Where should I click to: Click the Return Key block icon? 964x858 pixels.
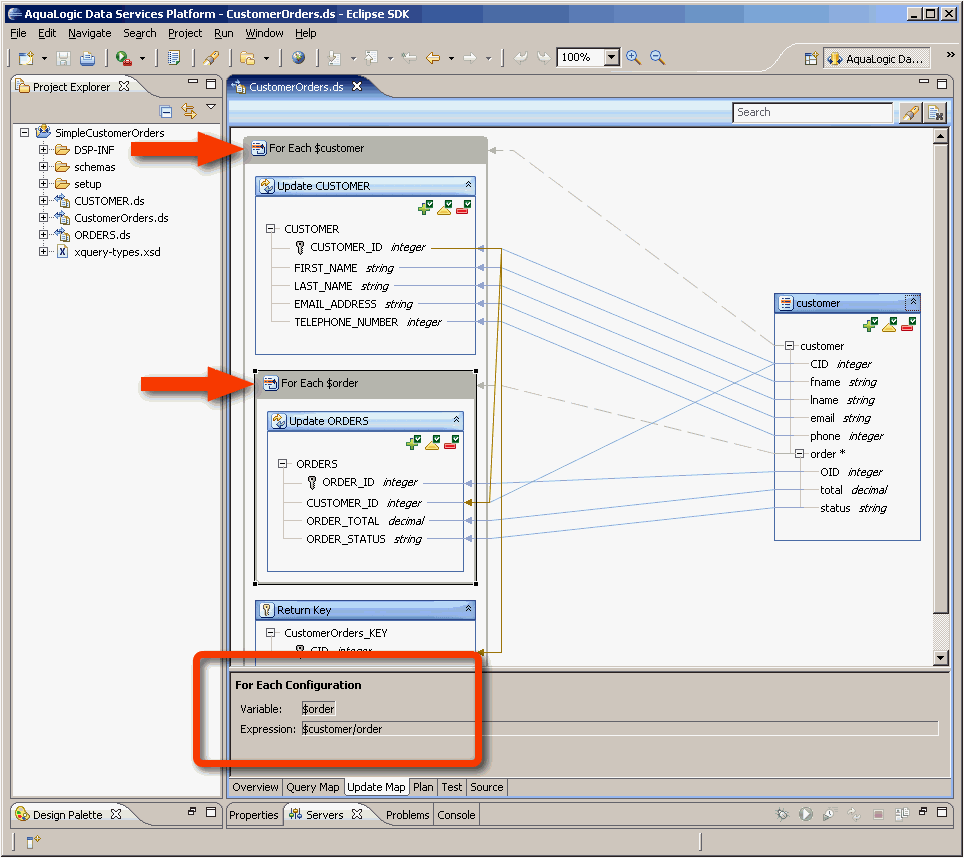[267, 610]
